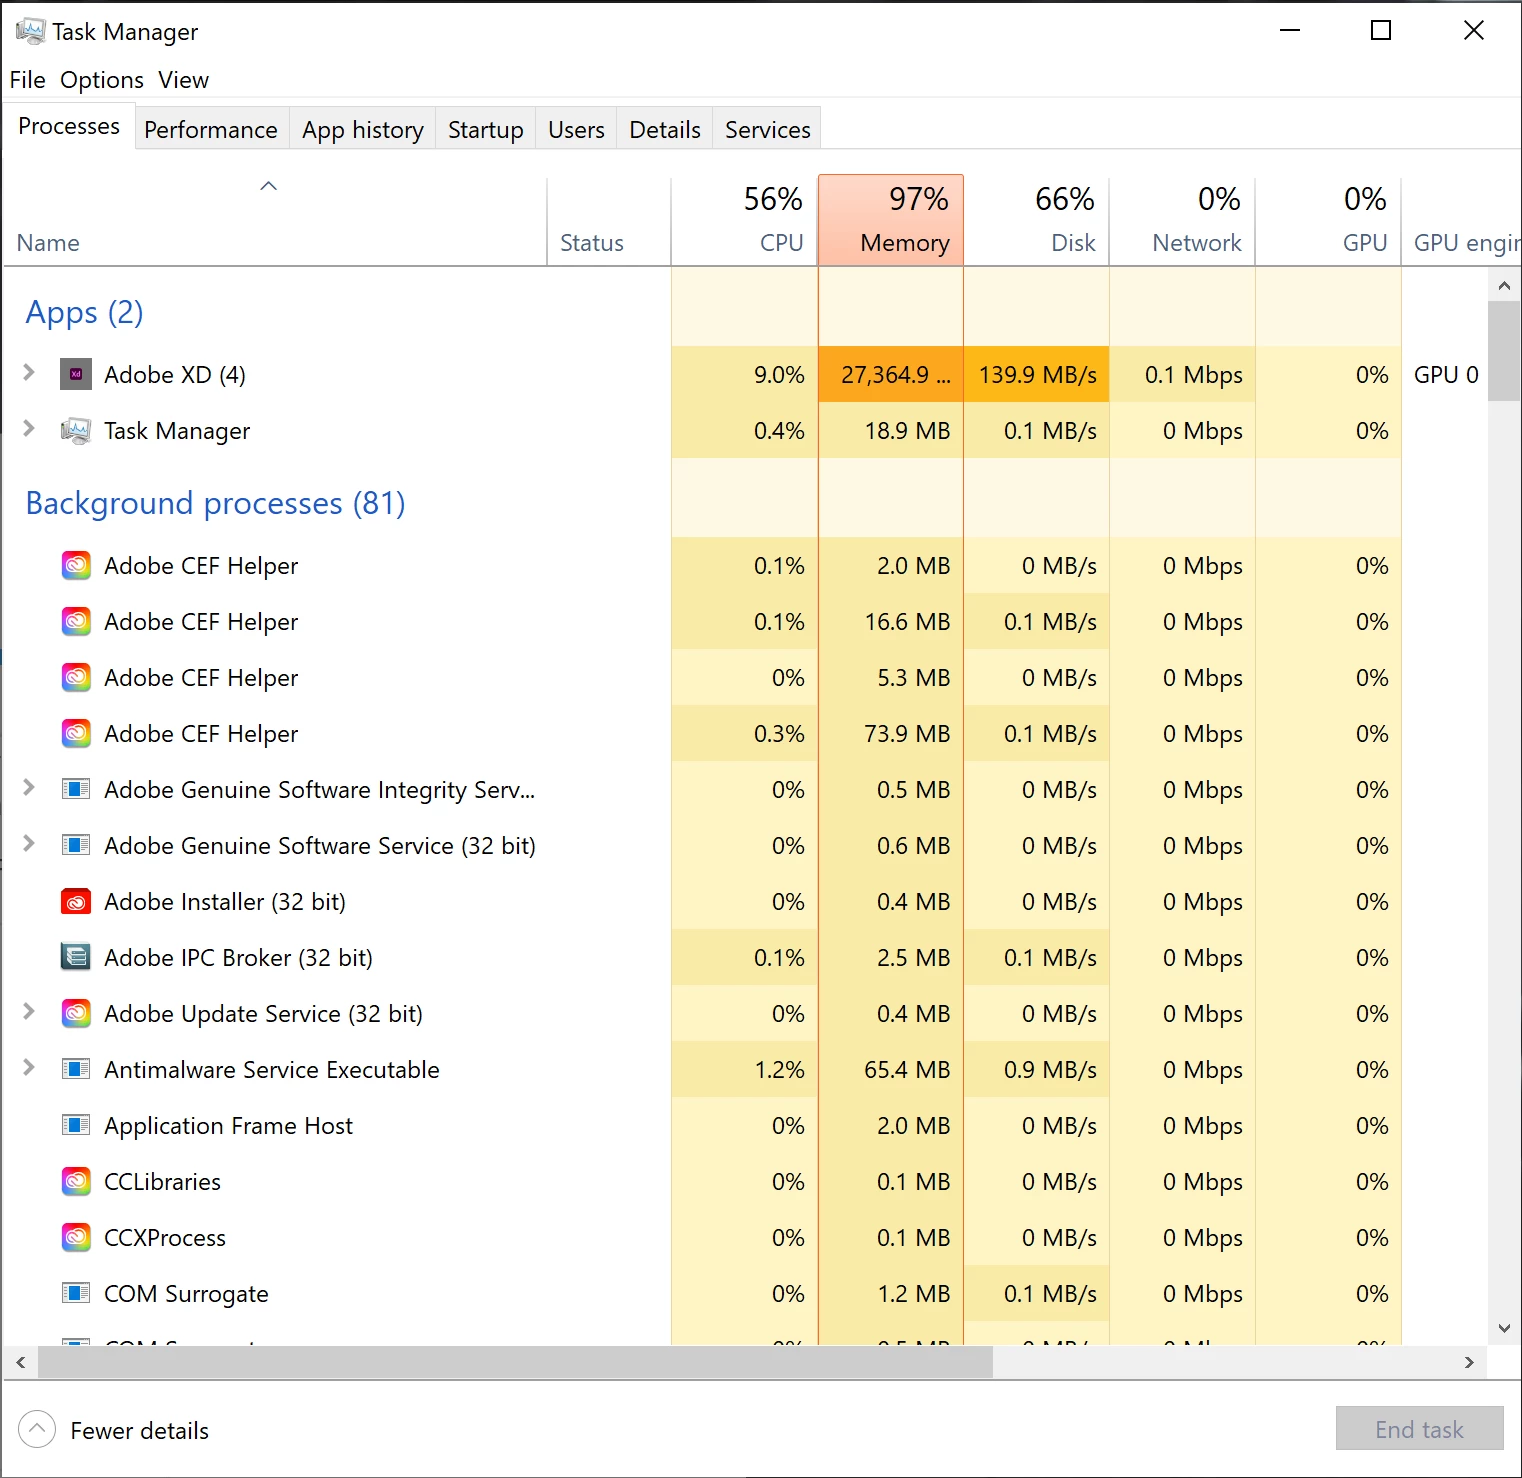
Task: Click the horizontal scrollbar thumb
Action: (515, 1362)
